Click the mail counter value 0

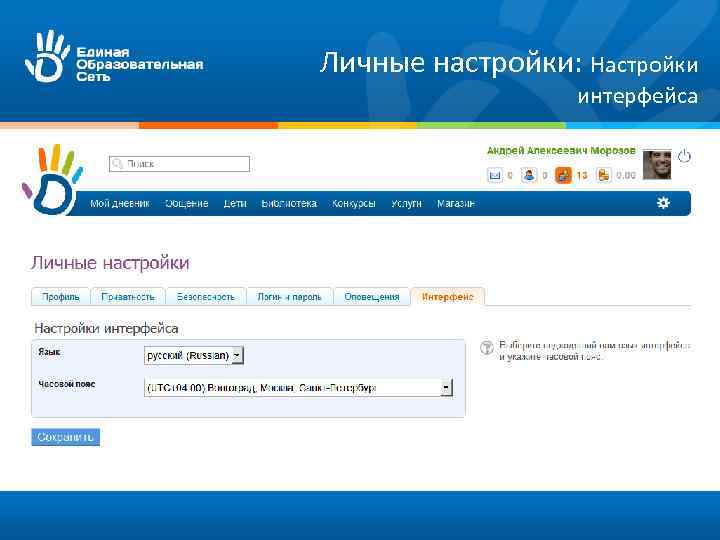(x=510, y=175)
